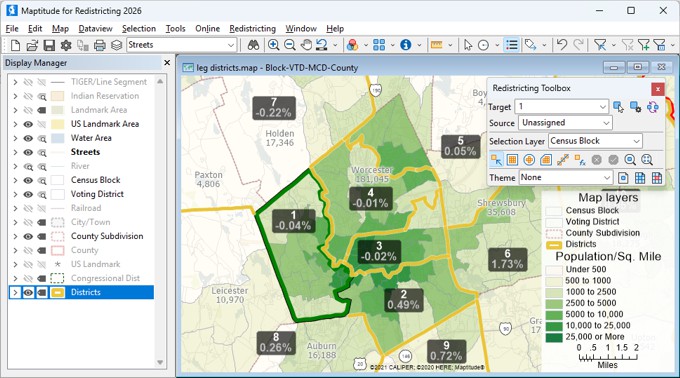This screenshot has height=378, width=680.
Task: Click toolbox select by pointing tool
Action: [496, 160]
